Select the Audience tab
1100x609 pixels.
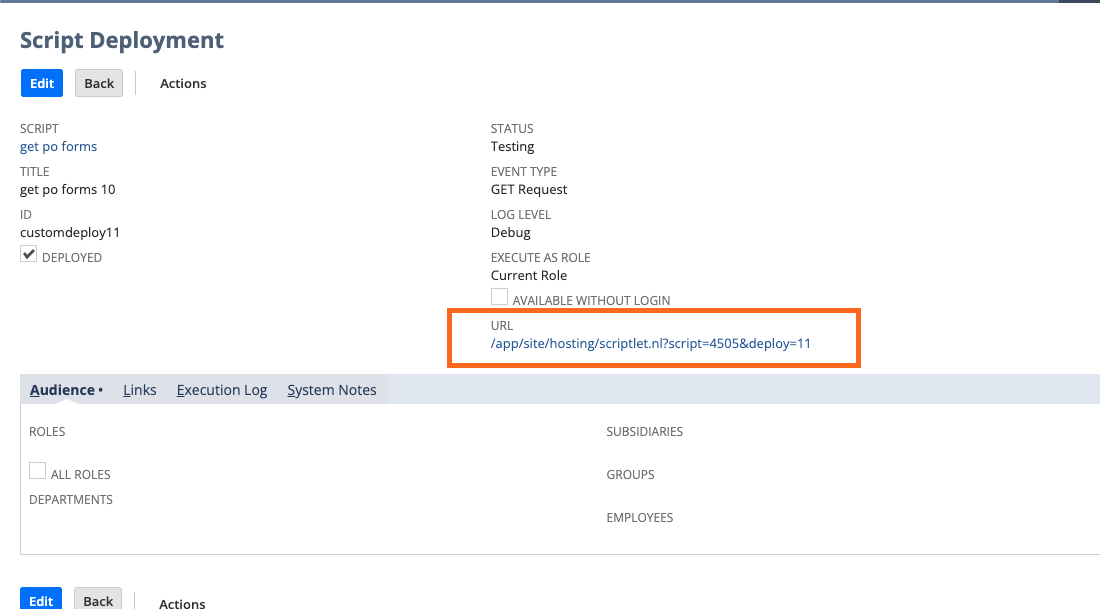point(61,389)
